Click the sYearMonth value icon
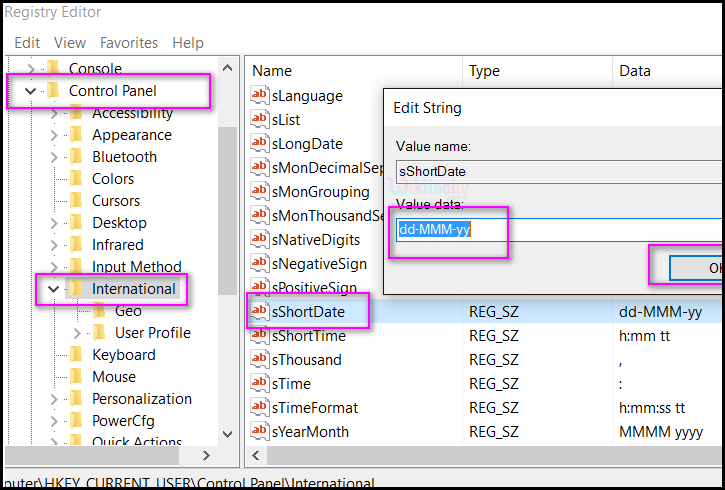 pos(260,432)
